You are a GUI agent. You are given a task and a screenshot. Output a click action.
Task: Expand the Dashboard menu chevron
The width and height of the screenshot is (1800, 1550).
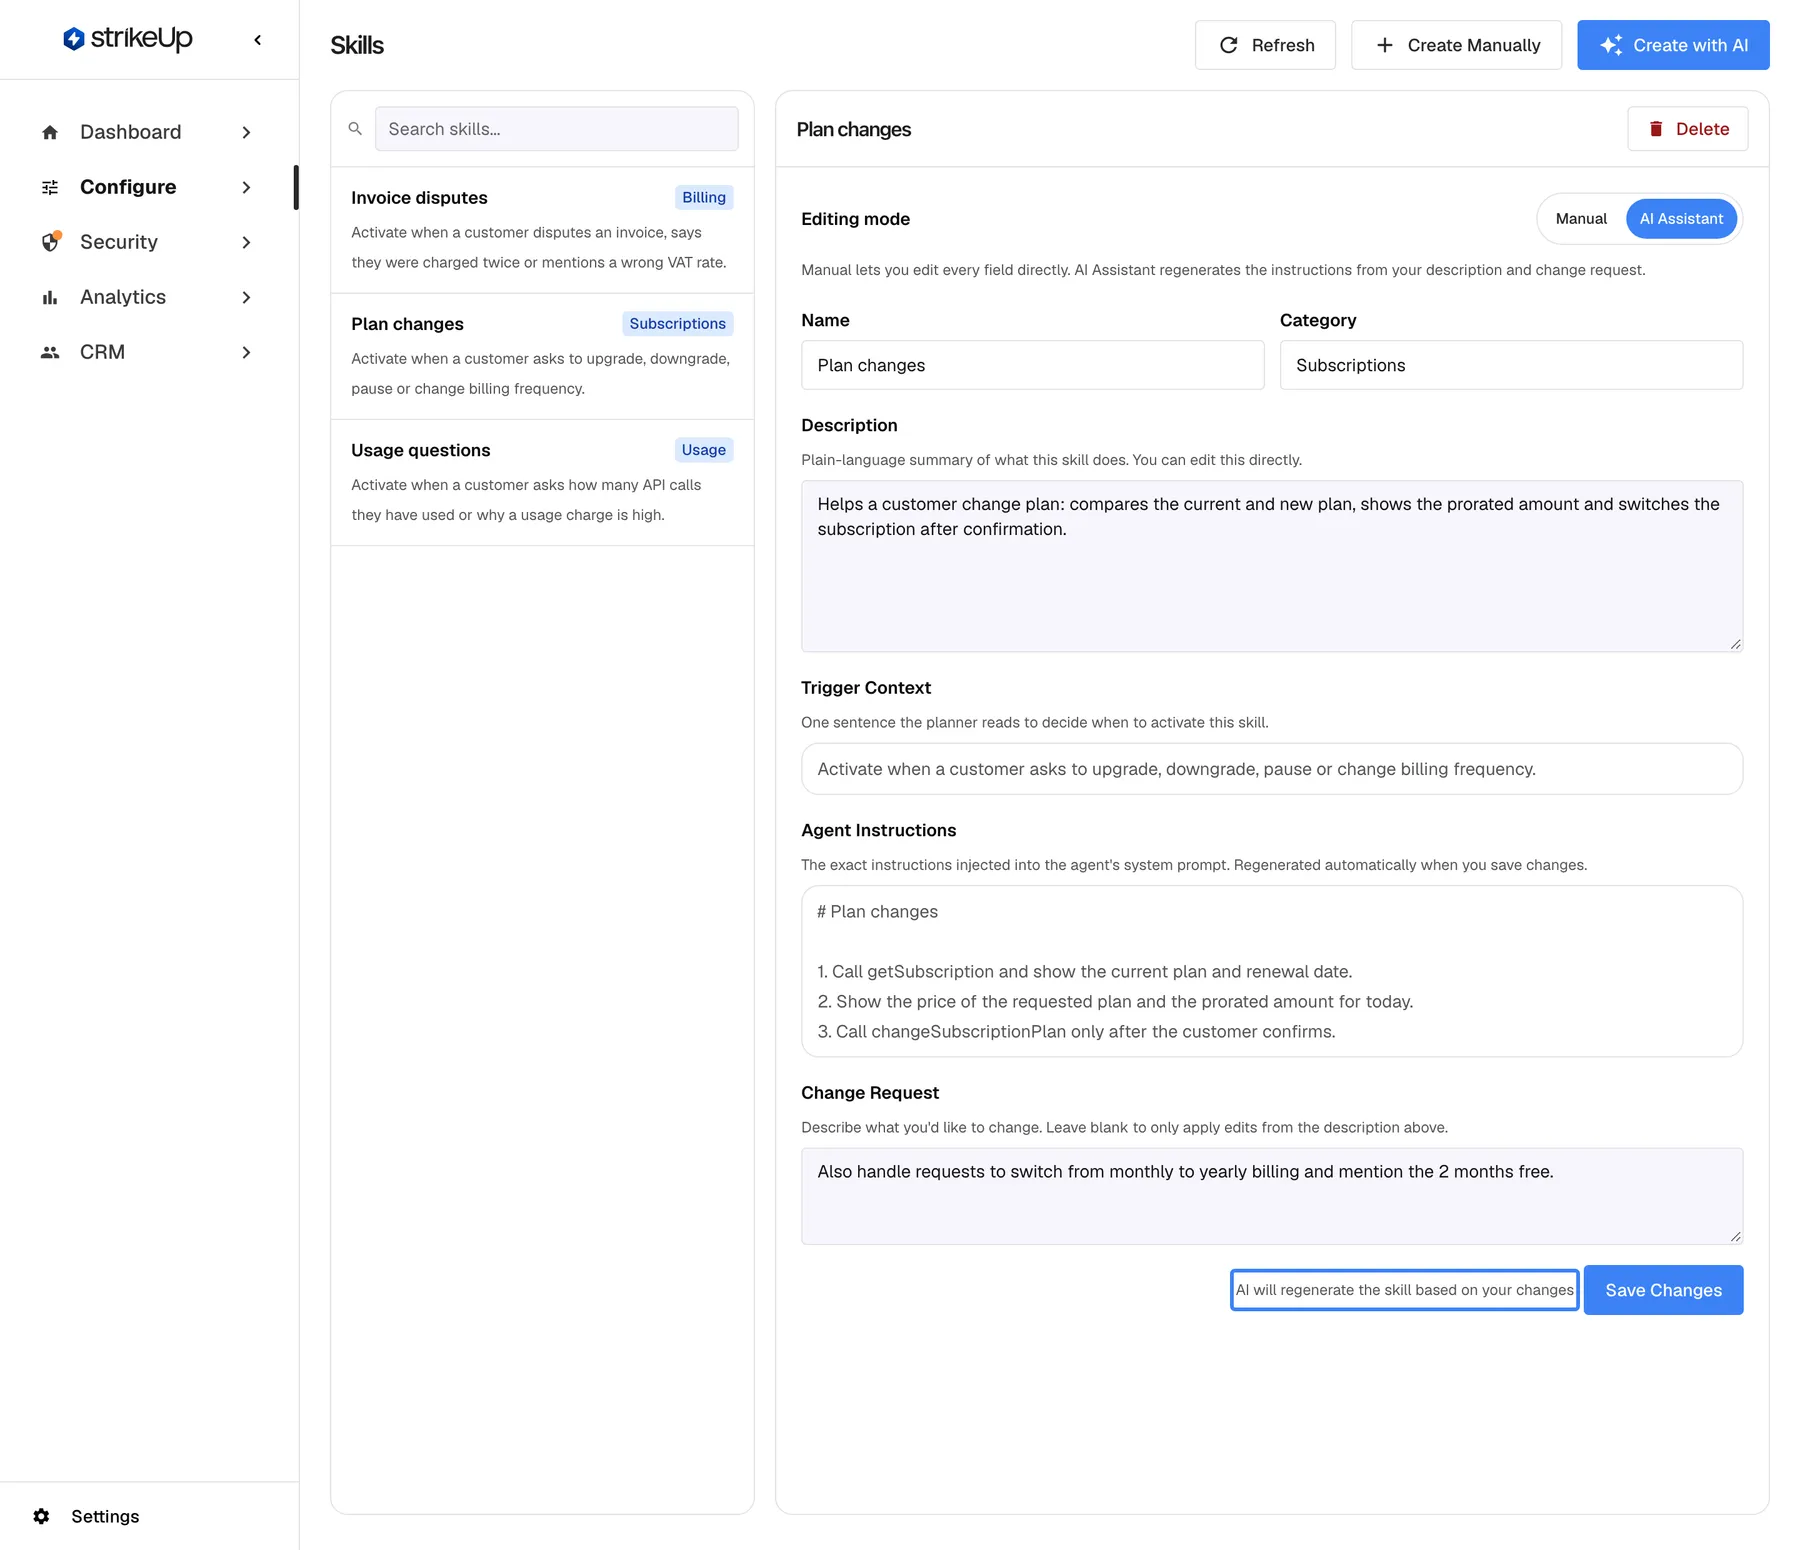(x=246, y=132)
